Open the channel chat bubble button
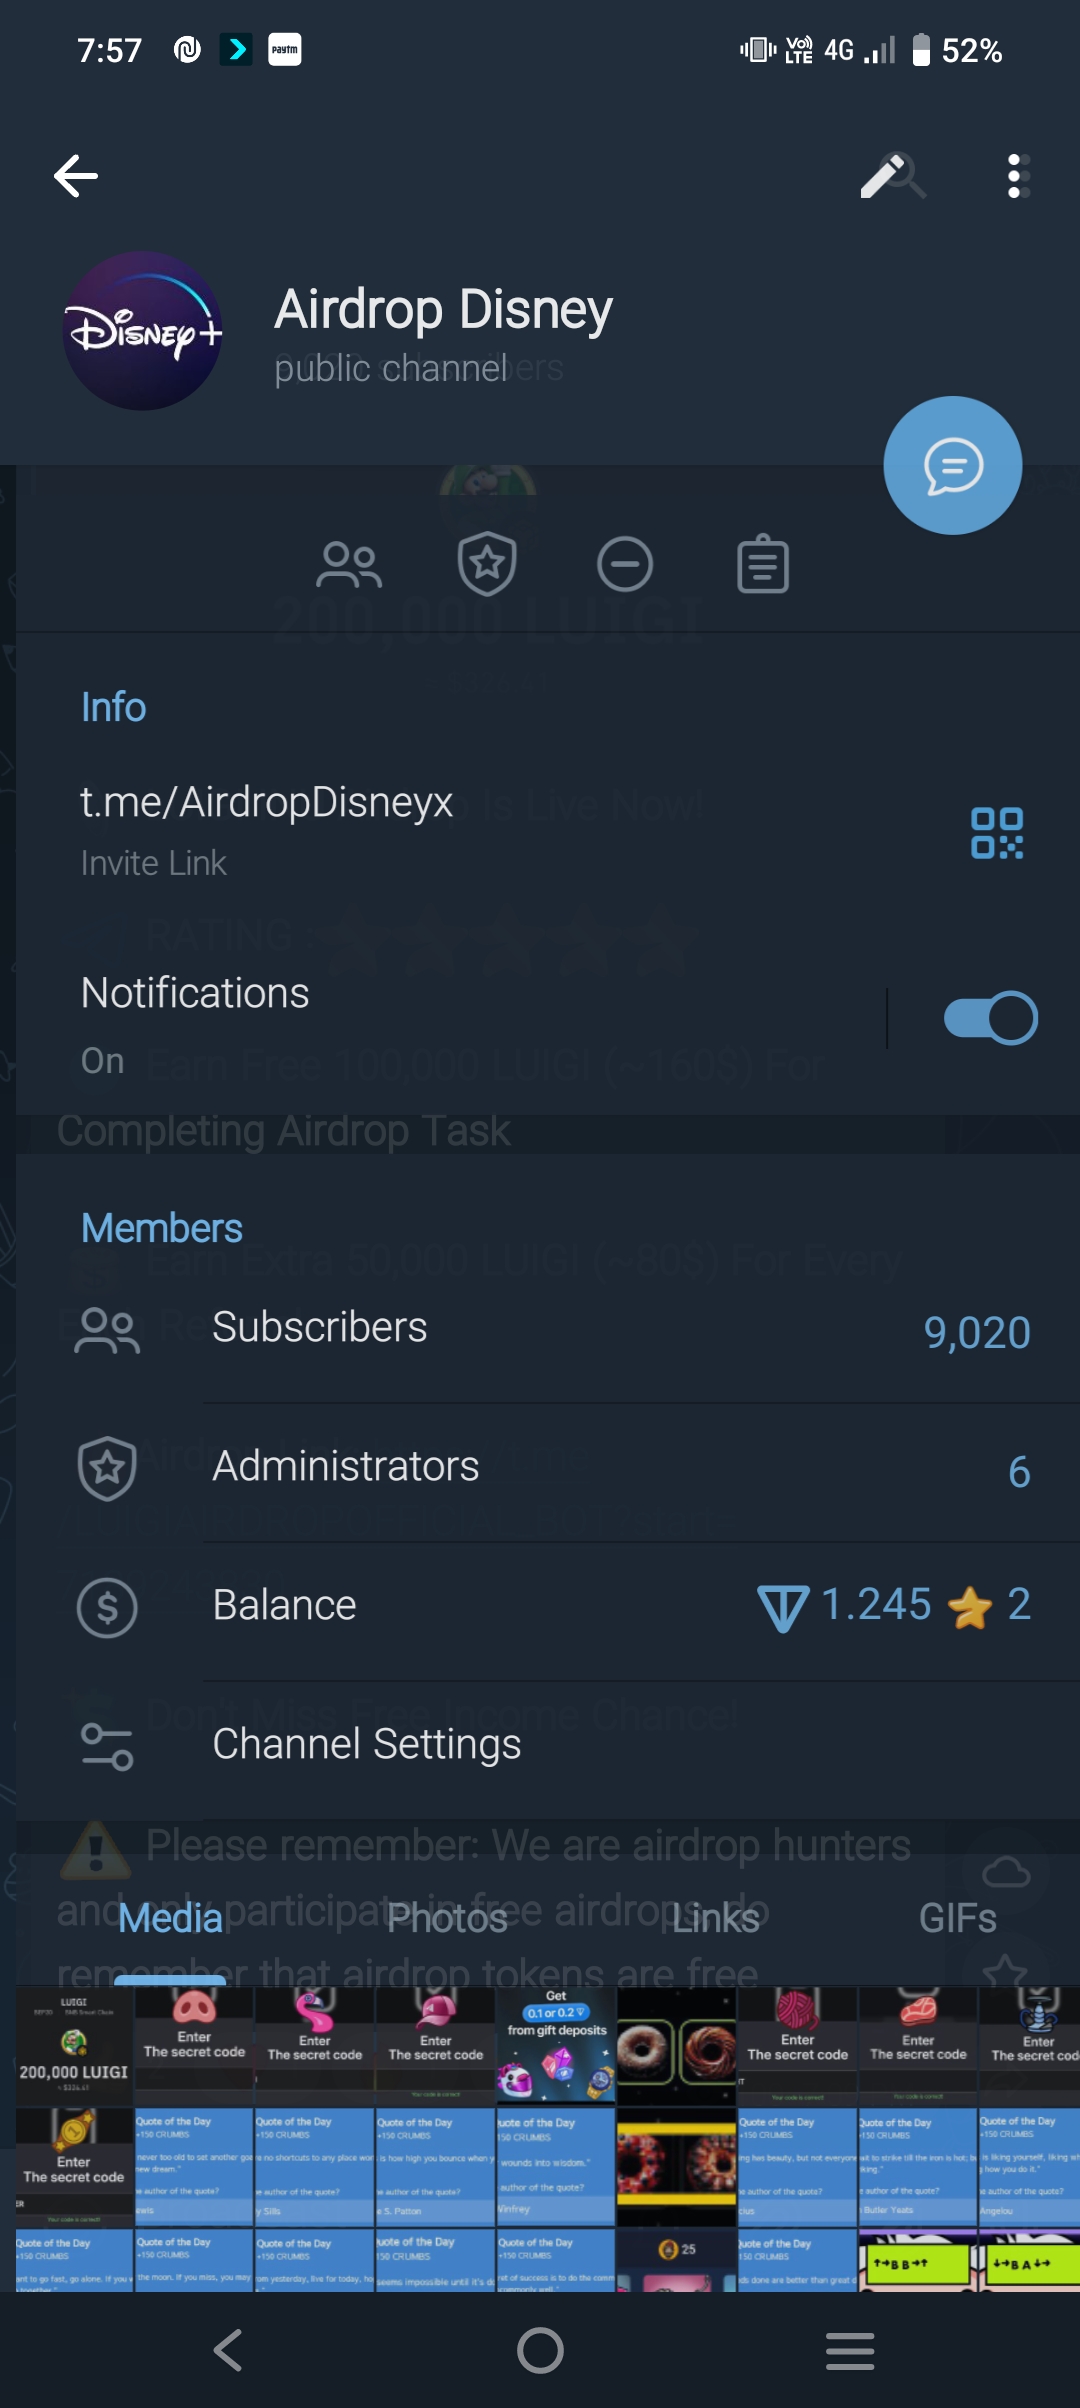This screenshot has width=1080, height=2408. point(952,466)
